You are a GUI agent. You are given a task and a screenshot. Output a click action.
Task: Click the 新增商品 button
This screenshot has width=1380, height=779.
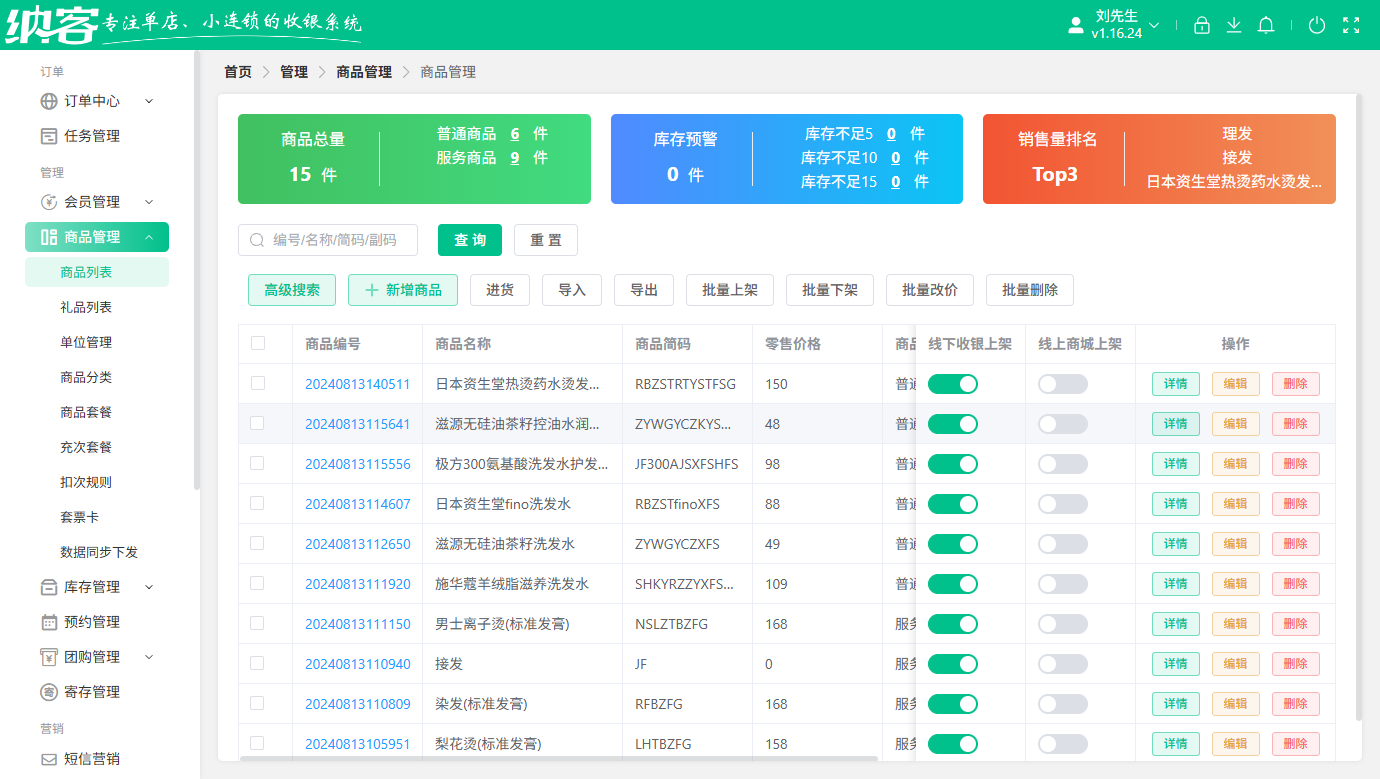403,290
